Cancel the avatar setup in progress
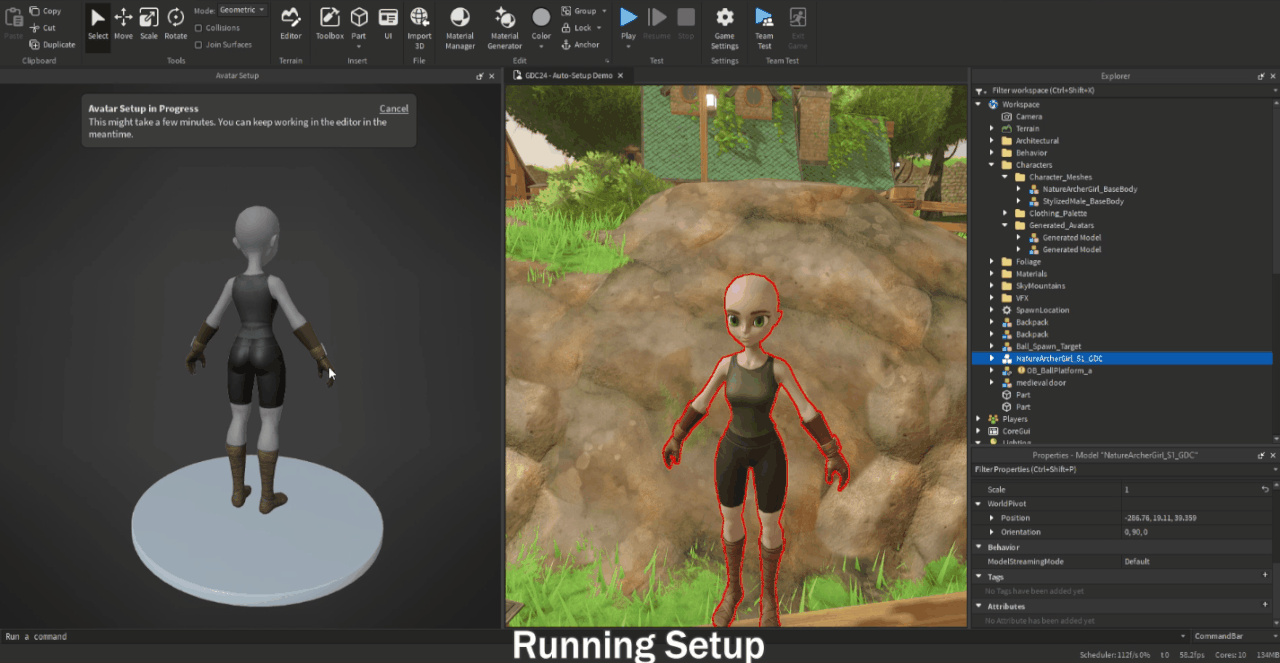This screenshot has width=1280, height=663. (x=393, y=108)
